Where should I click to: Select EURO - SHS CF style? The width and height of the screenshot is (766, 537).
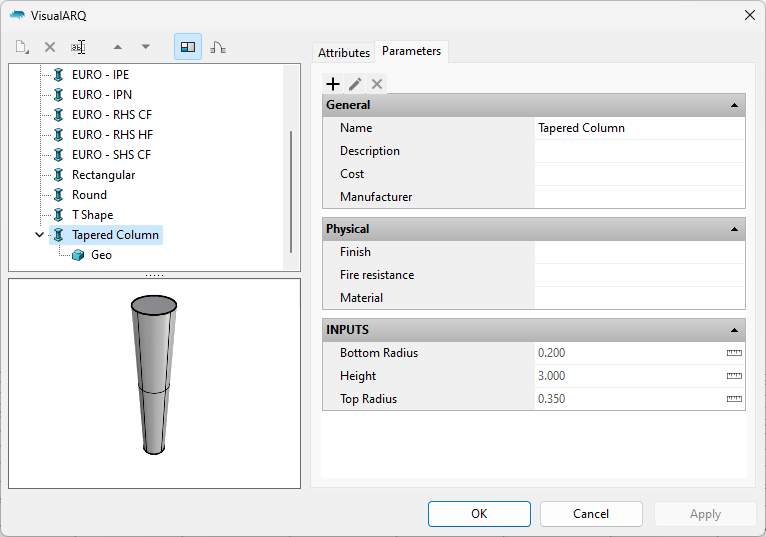click(111, 155)
